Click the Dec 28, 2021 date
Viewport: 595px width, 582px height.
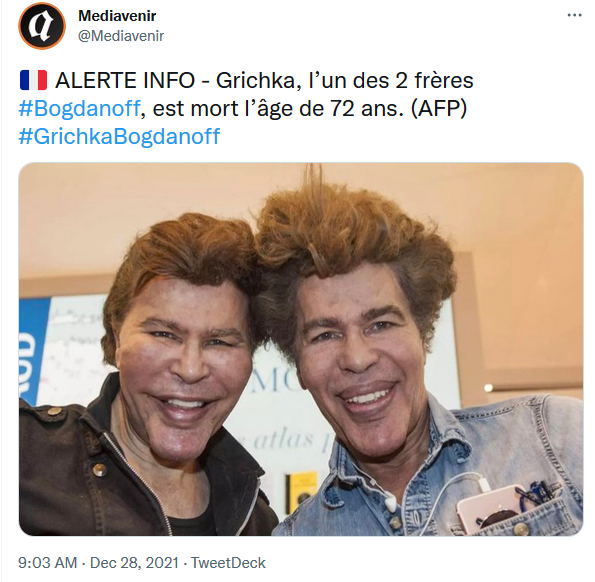[134, 562]
